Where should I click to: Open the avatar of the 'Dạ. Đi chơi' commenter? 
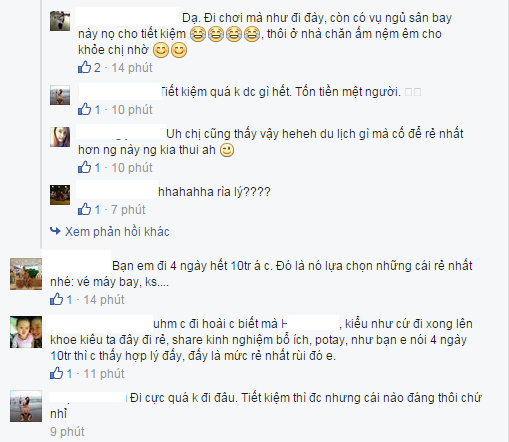pyautogui.click(x=60, y=21)
